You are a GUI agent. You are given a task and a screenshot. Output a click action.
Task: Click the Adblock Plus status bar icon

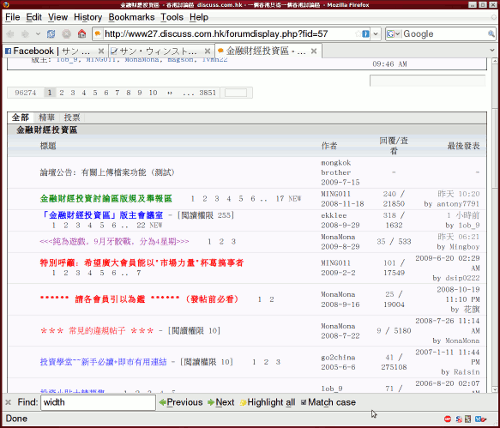448,419
